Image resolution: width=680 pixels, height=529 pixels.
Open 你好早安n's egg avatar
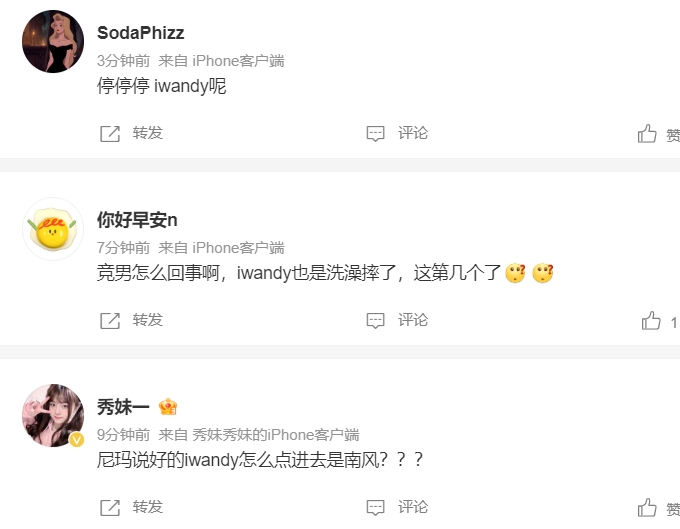[x=53, y=229]
